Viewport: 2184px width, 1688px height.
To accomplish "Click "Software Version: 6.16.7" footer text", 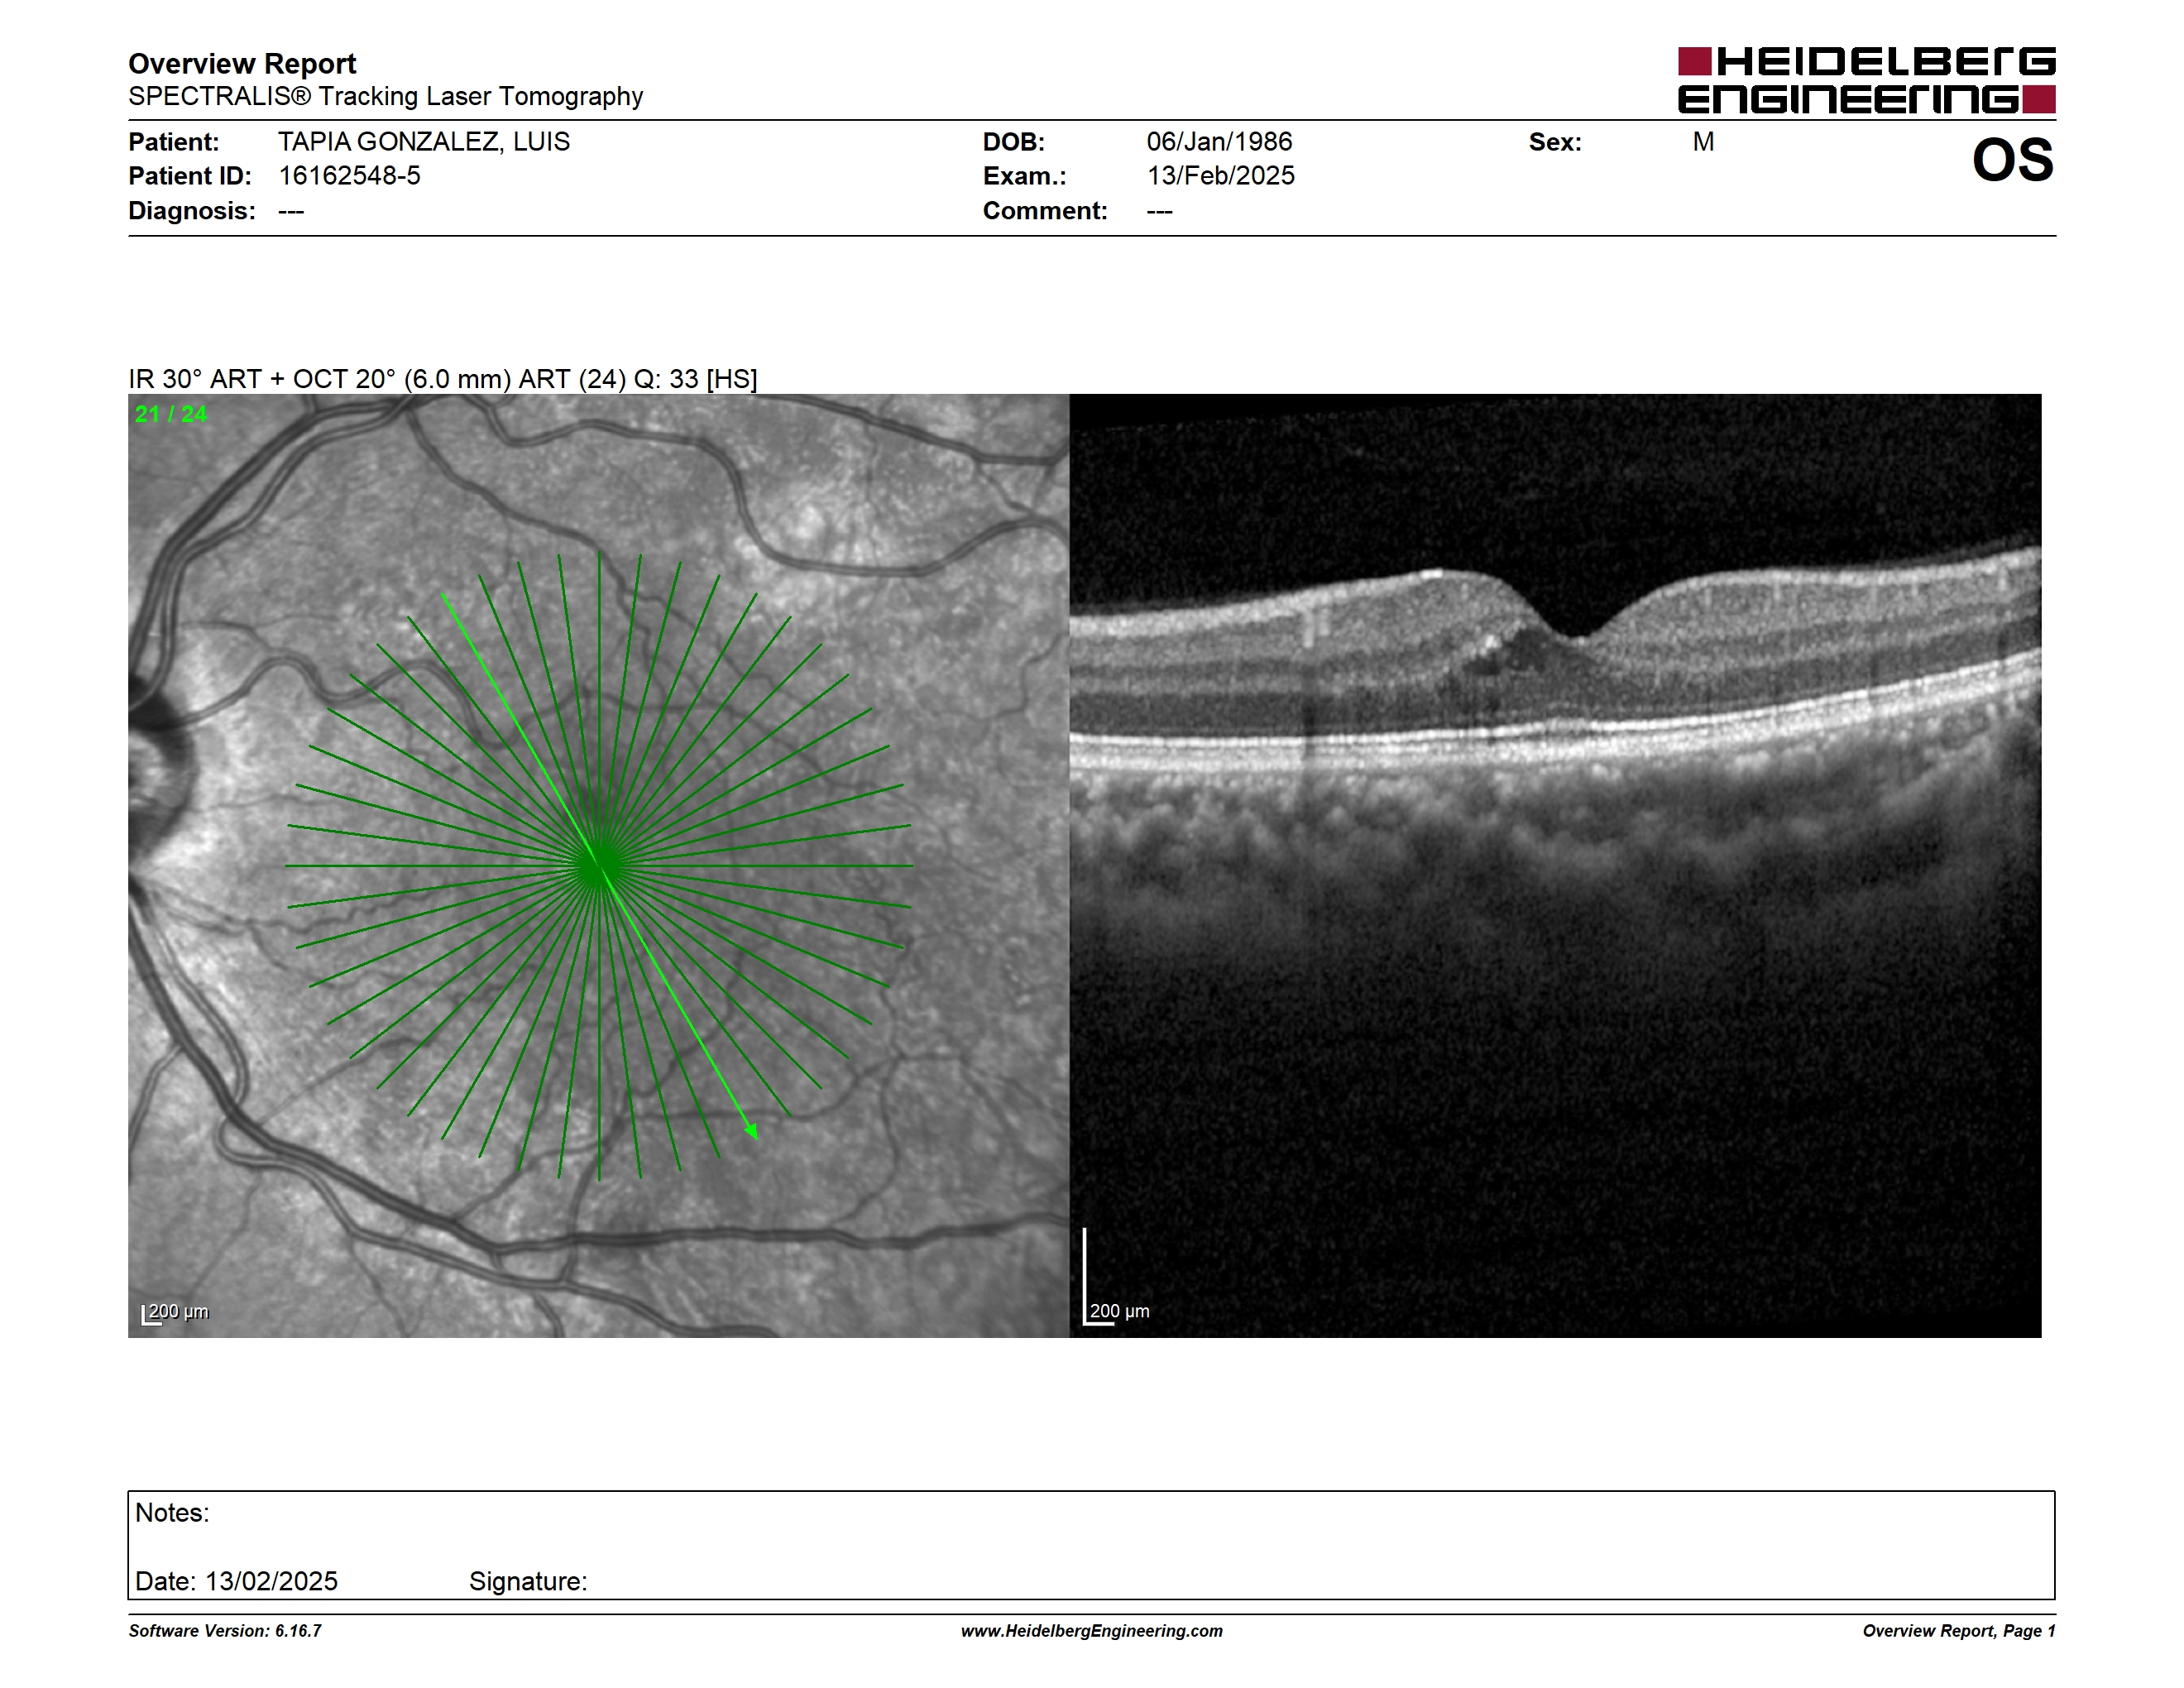I will click(225, 1631).
